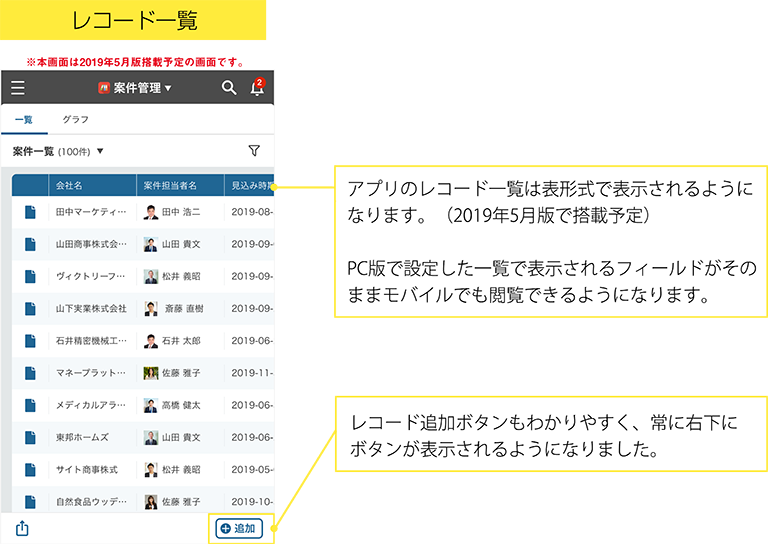This screenshot has width=768, height=544.
Task: Expand the 案件一覧 (100件) view selector
Action: [58, 151]
